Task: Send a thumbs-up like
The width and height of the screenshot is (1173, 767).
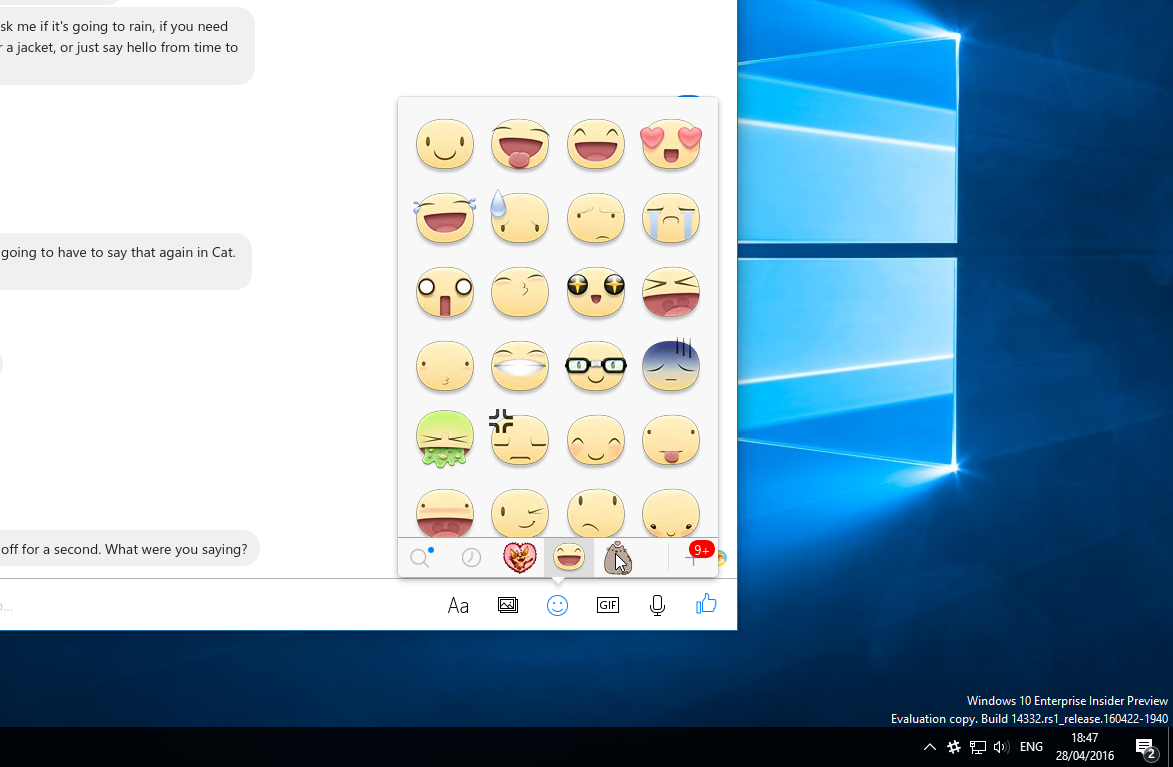Action: coord(706,604)
